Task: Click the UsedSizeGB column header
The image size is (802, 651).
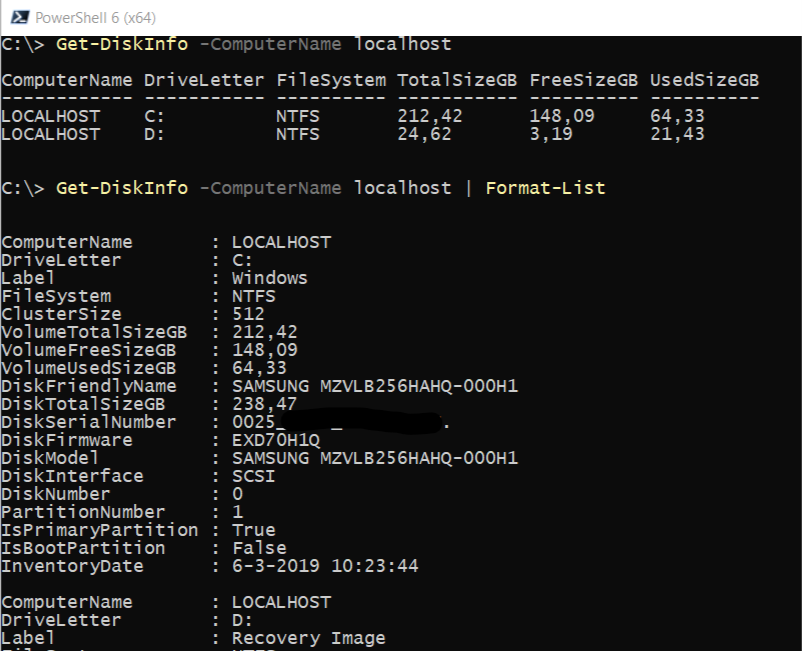Action: (704, 80)
